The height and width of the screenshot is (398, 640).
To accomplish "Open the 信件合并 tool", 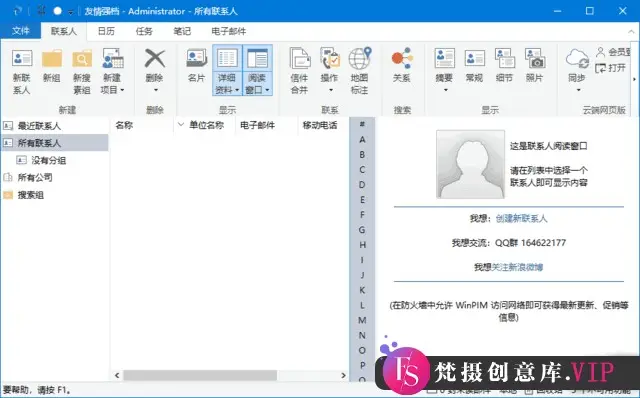I will [x=300, y=71].
